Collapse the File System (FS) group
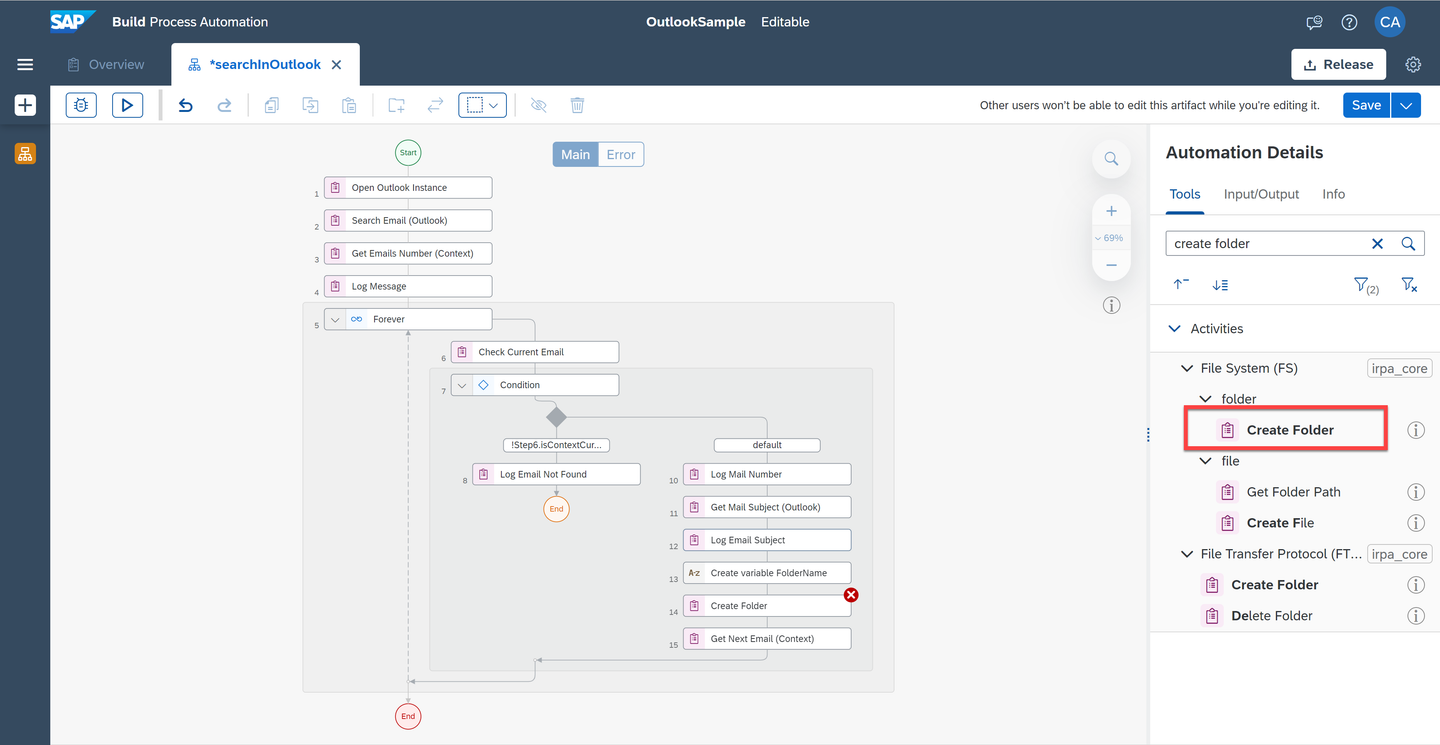The width and height of the screenshot is (1440, 745). coord(1187,368)
